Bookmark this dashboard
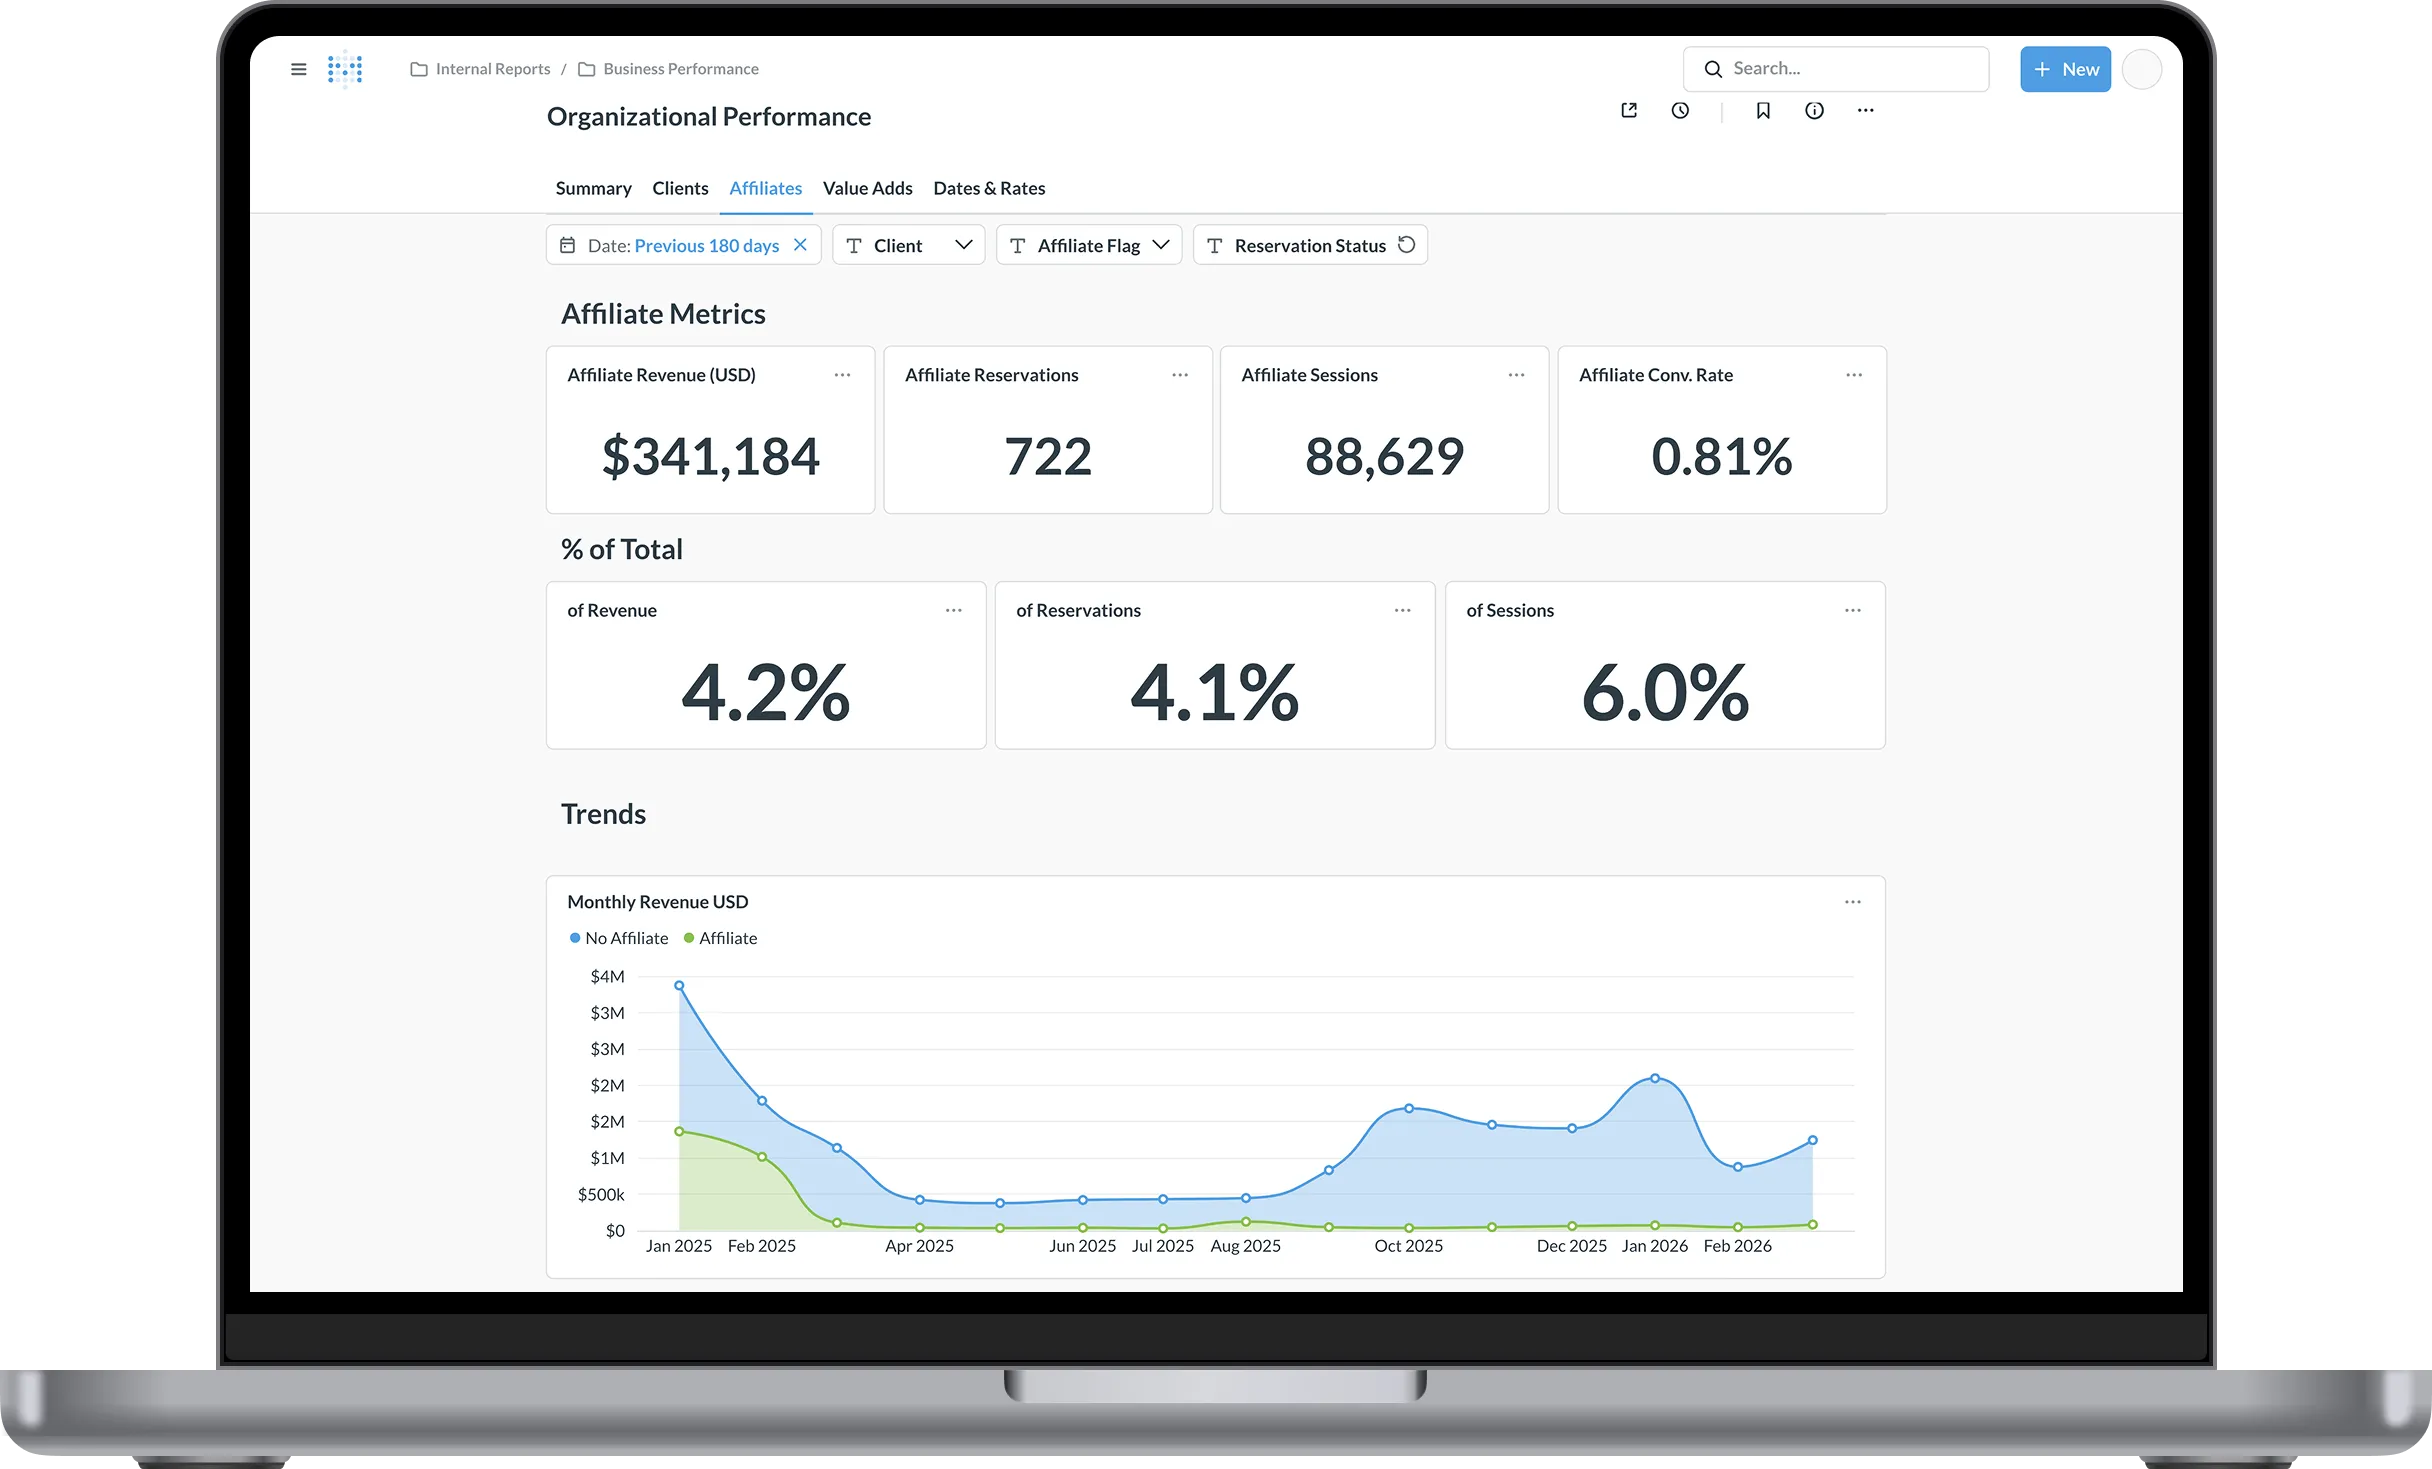The image size is (2432, 1469). (1763, 111)
